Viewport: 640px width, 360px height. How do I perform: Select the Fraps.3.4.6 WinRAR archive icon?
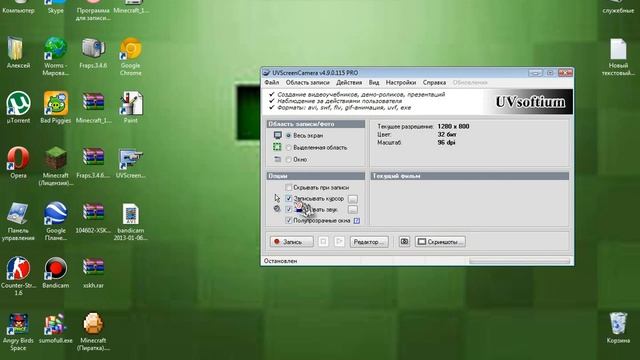93,158
